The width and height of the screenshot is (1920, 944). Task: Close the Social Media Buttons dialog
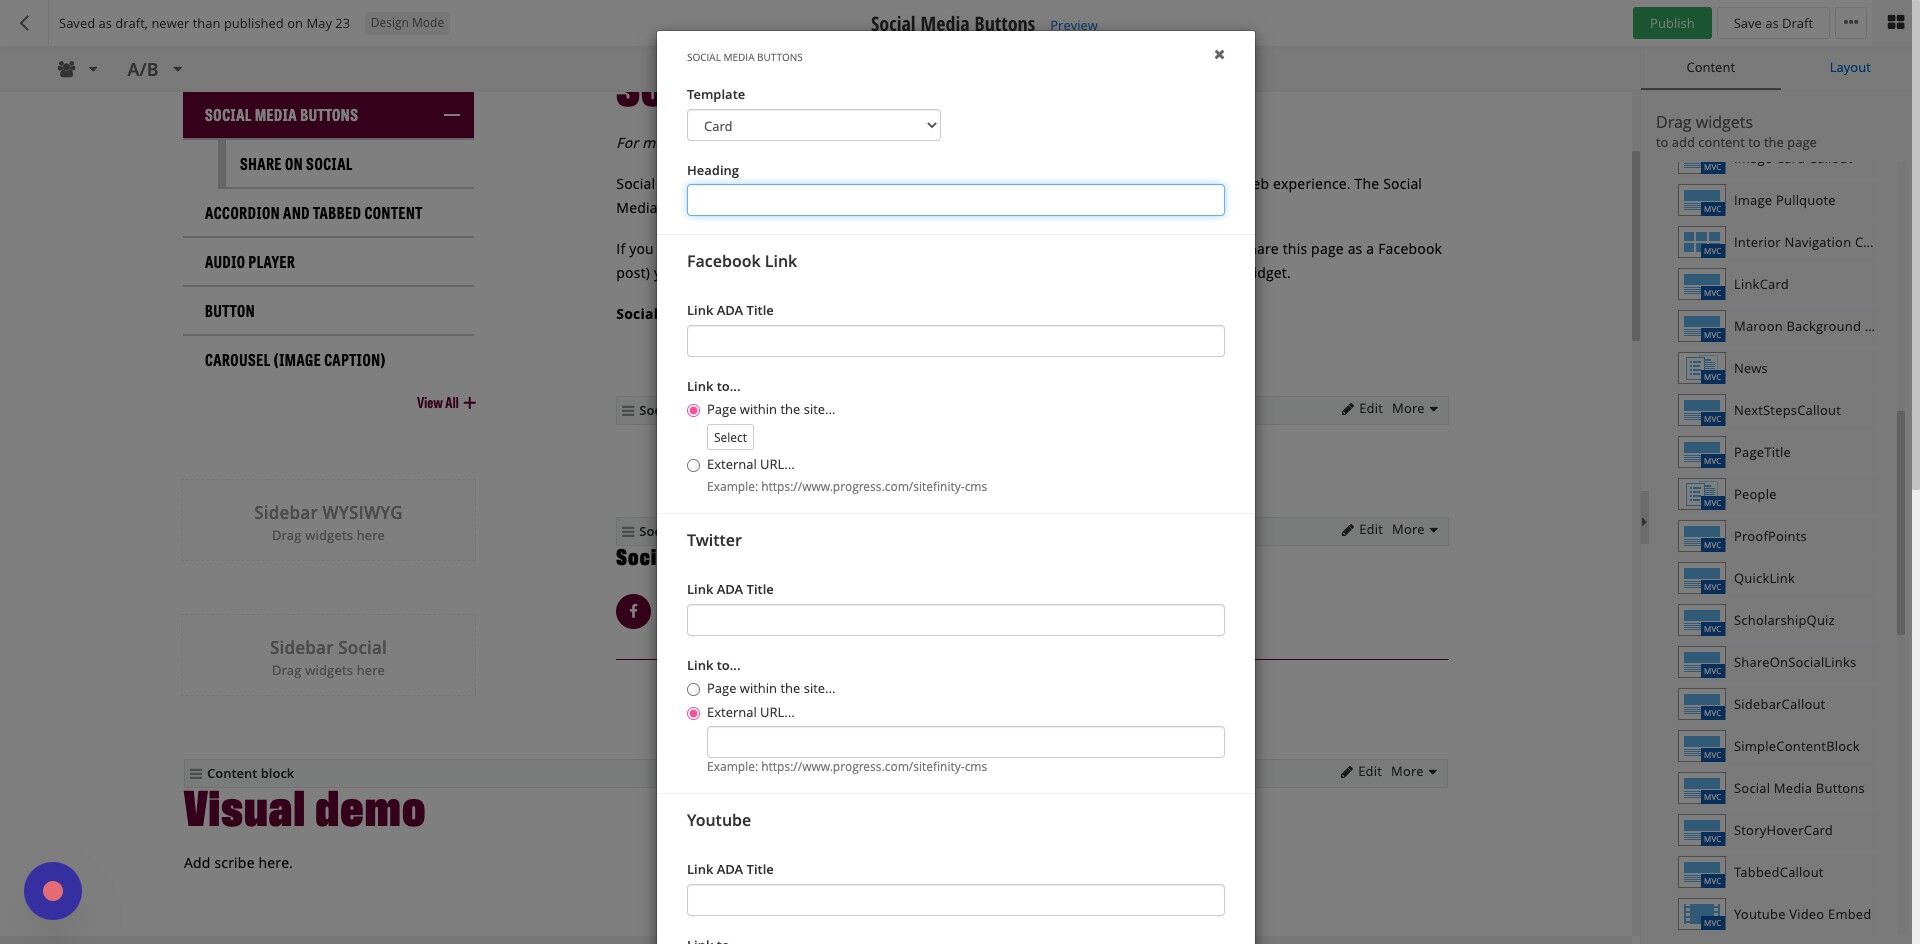click(x=1219, y=55)
